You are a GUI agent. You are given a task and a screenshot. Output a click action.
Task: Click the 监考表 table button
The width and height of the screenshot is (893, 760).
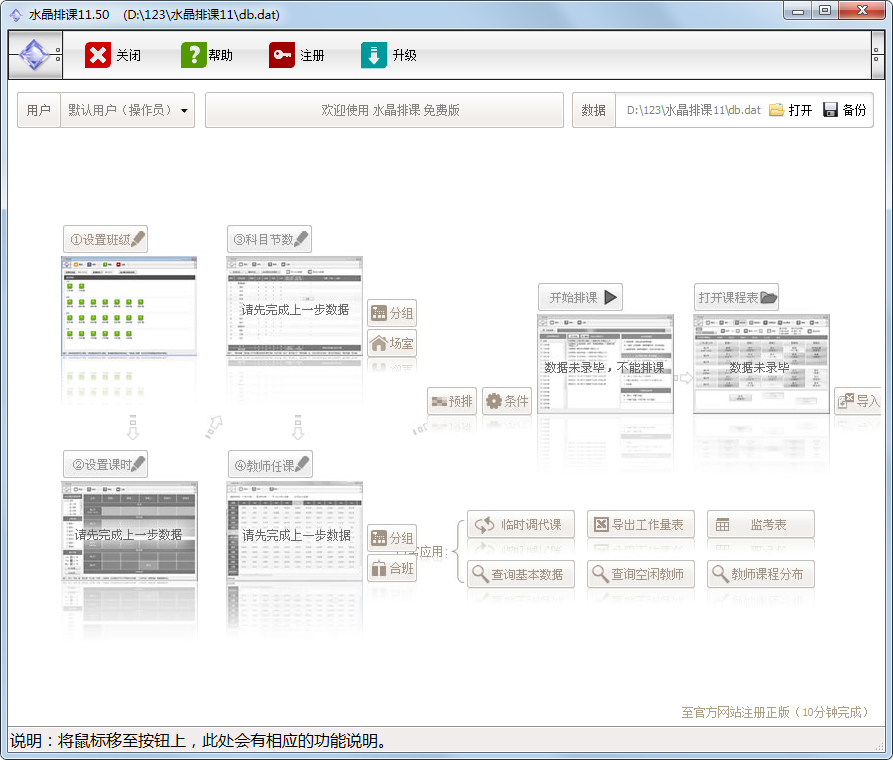761,525
